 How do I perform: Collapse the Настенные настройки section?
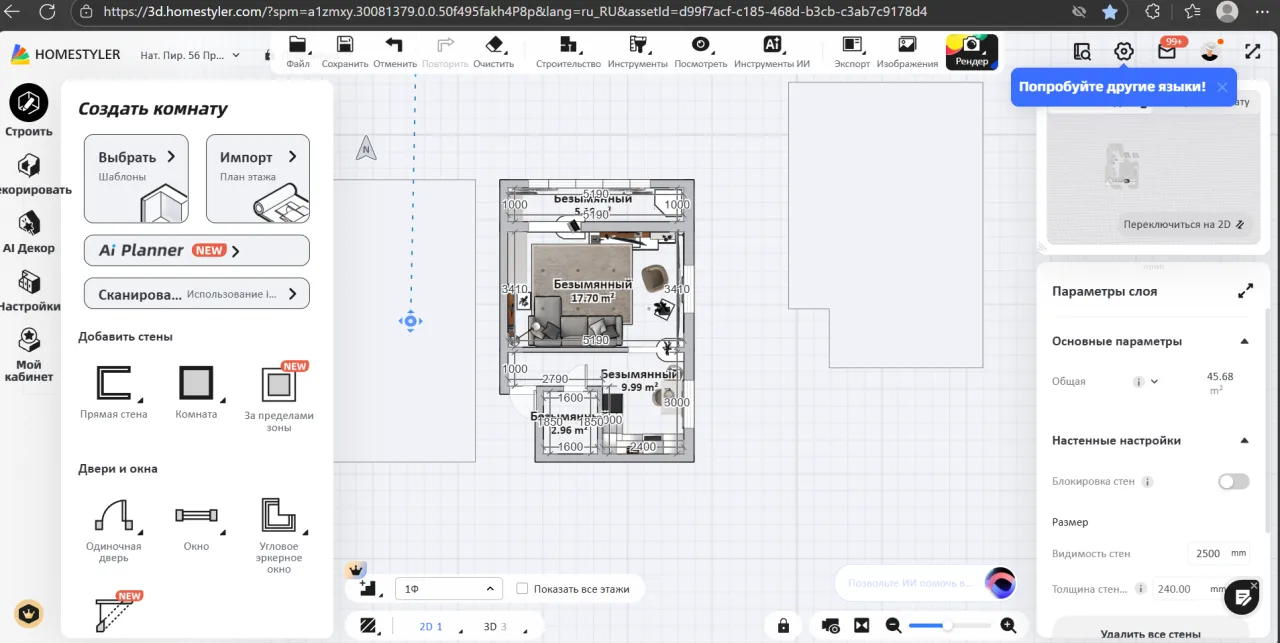tap(1244, 440)
